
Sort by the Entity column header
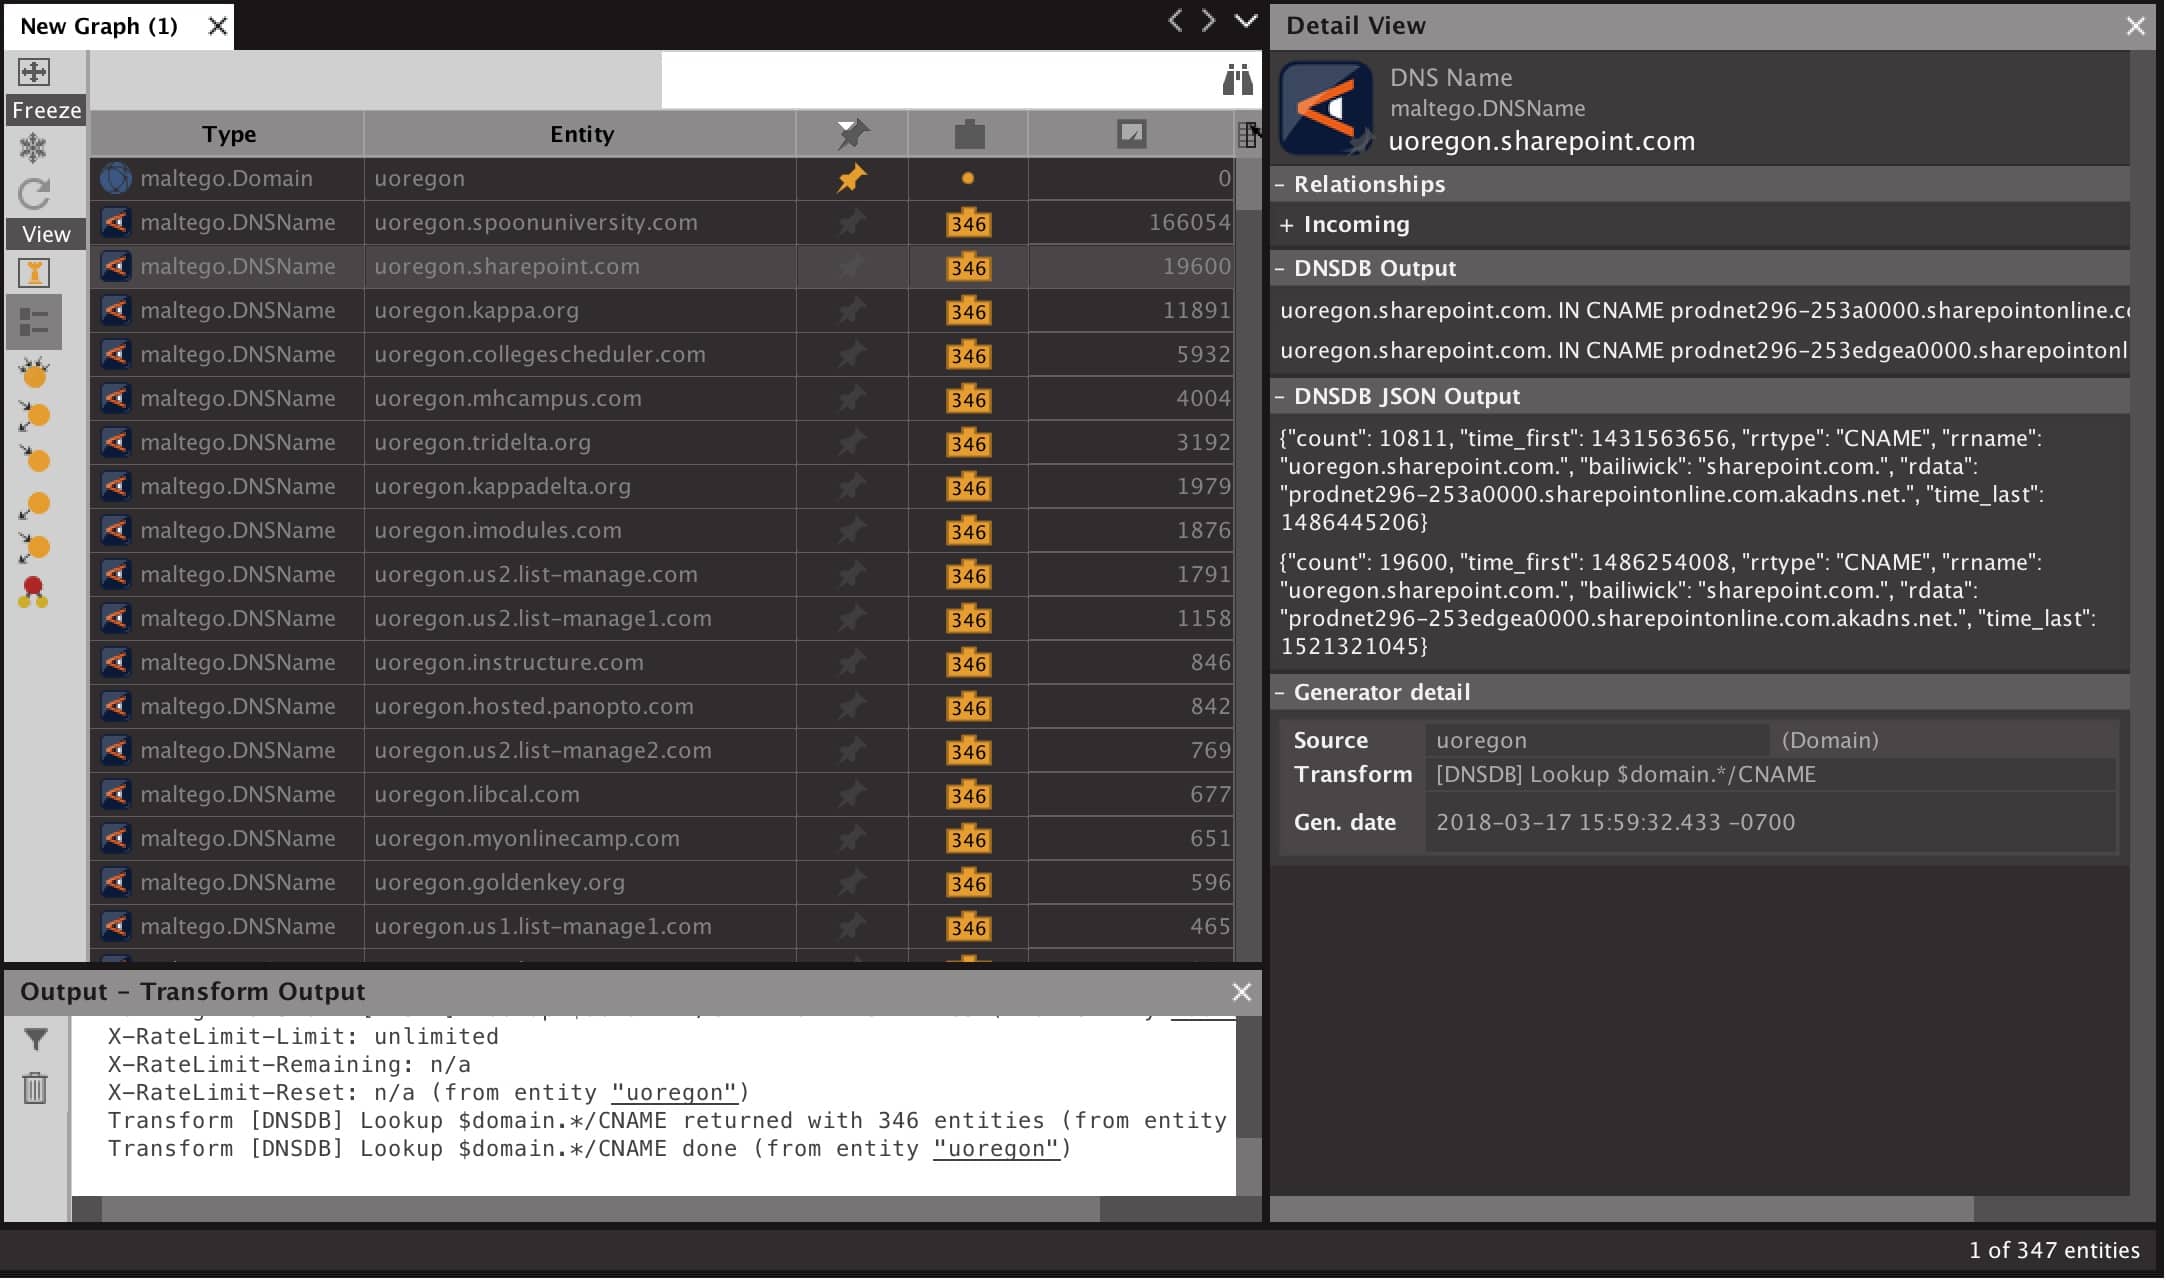pos(581,134)
